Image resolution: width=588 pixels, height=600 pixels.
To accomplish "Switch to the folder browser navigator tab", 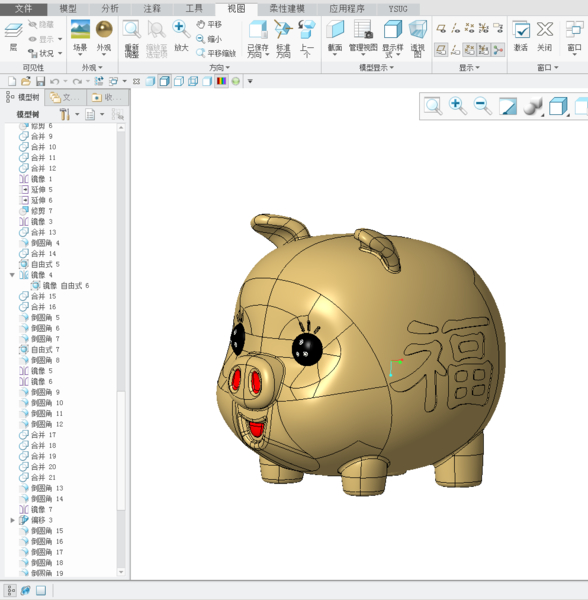I will pyautogui.click(x=65, y=98).
